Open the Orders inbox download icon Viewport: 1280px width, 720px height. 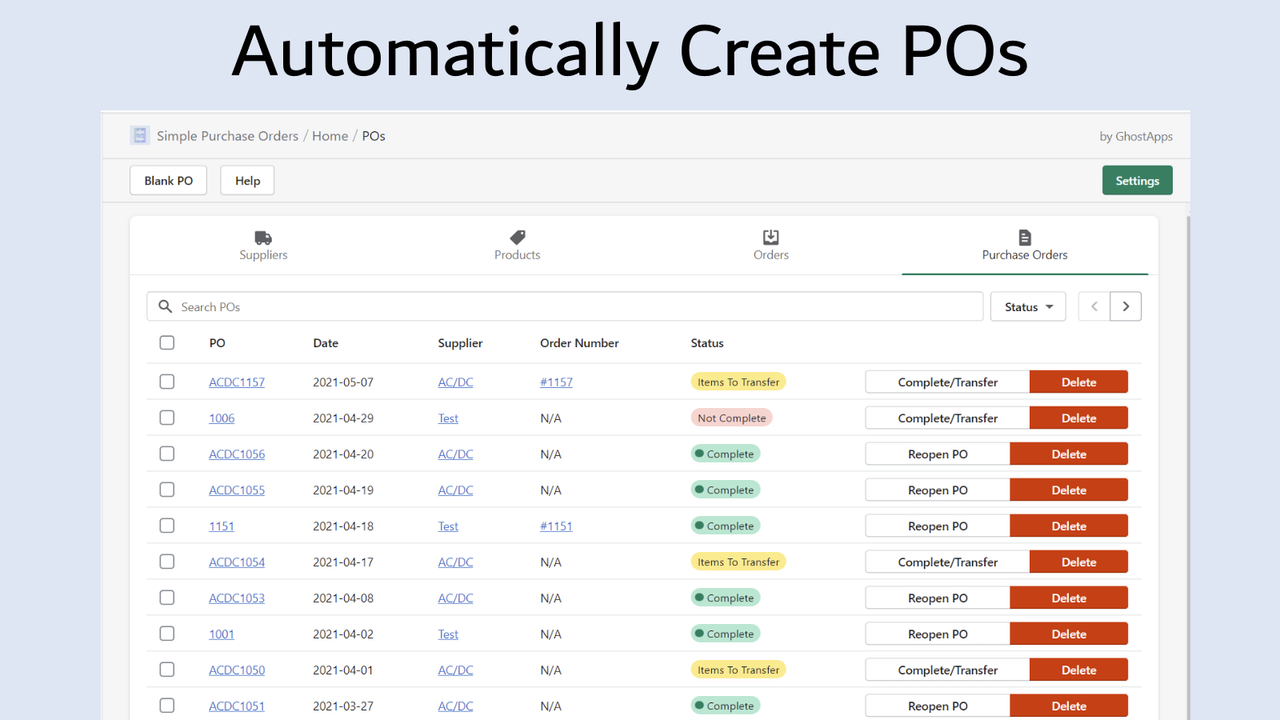[x=771, y=237]
